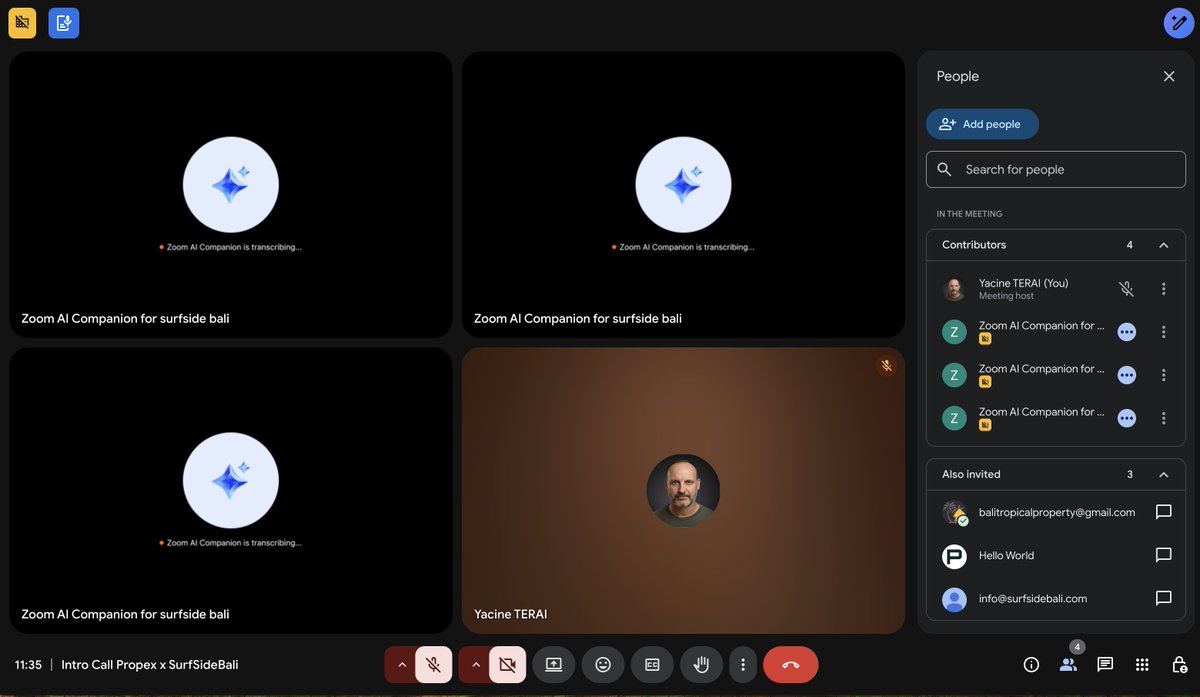Open meeting details info icon

[1032, 665]
